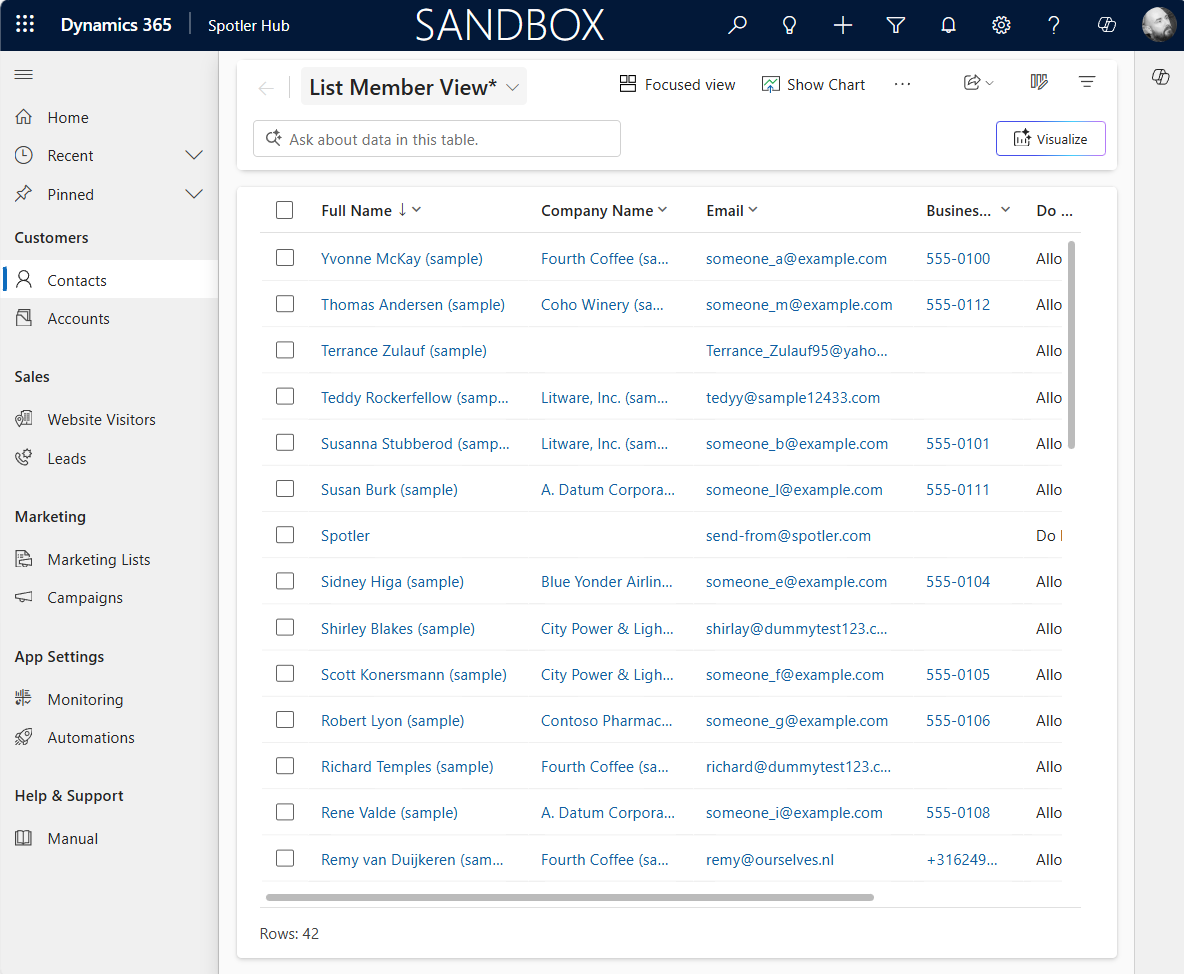Click the Do not allow column header
The height and width of the screenshot is (974, 1184).
(1054, 211)
